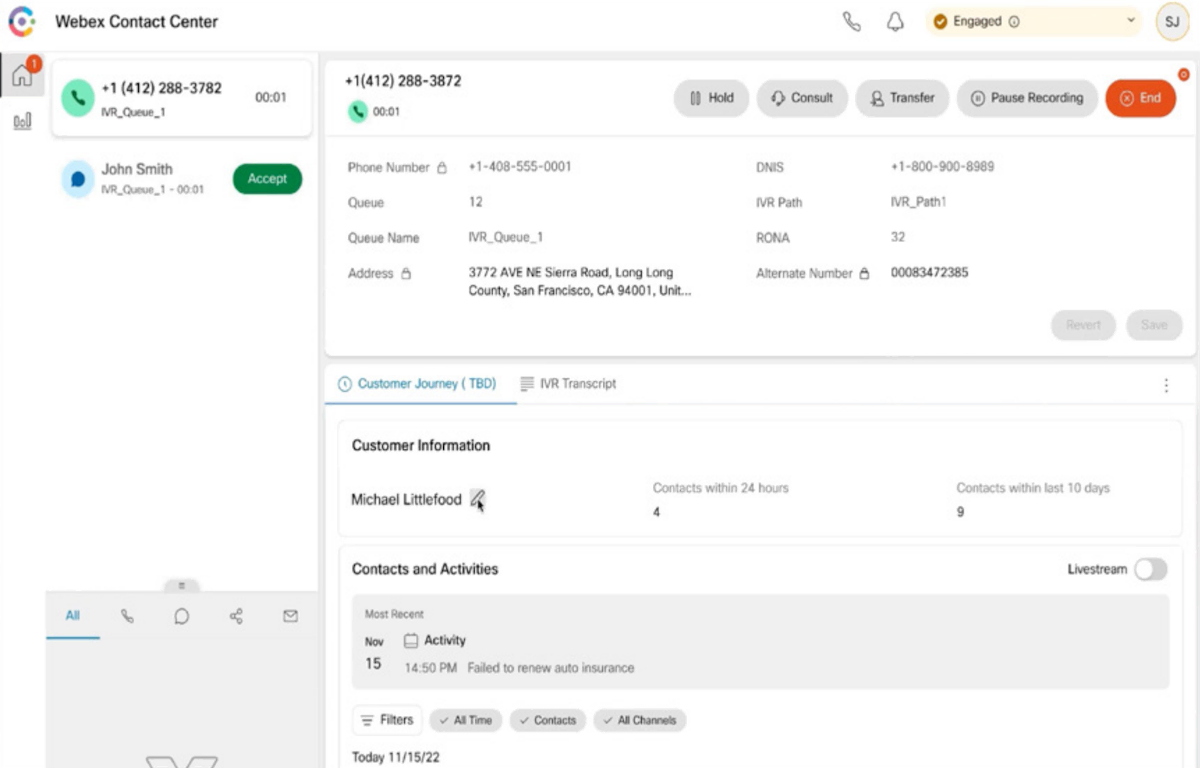Open the notifications bell
The image size is (1200, 768).
tap(895, 22)
